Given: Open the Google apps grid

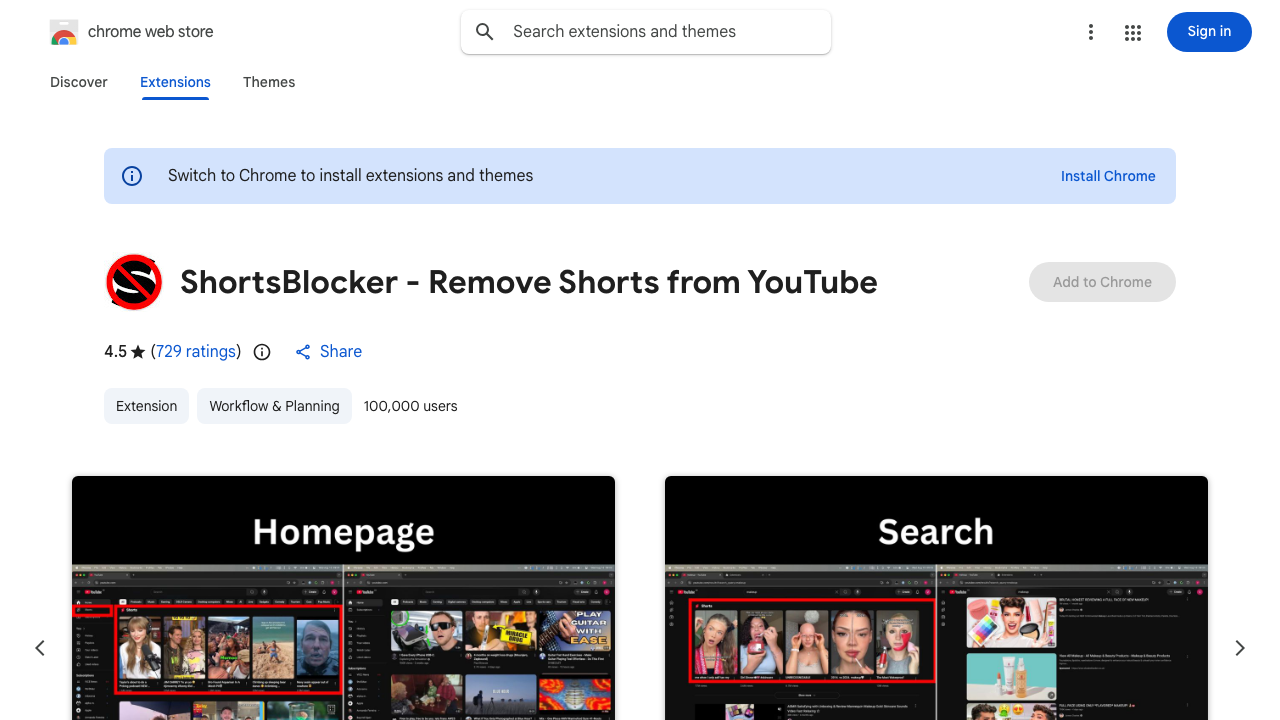Looking at the screenshot, I should [x=1133, y=32].
